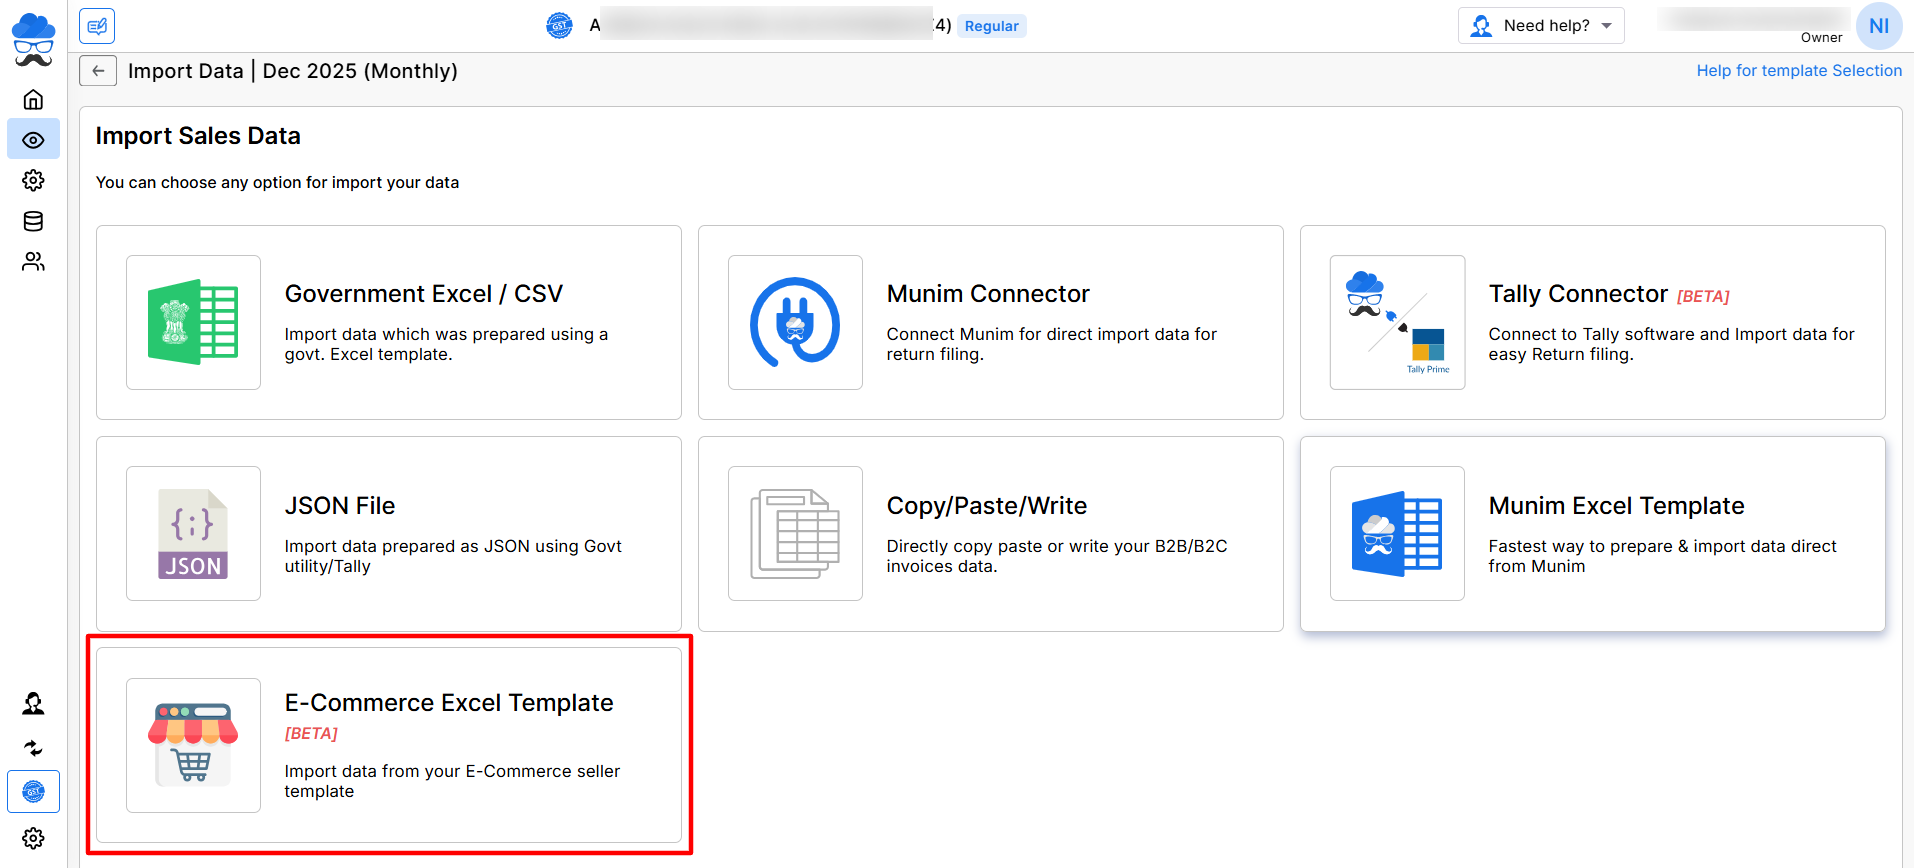Select the Munim Connector import card
The width and height of the screenshot is (1914, 868).
990,322
